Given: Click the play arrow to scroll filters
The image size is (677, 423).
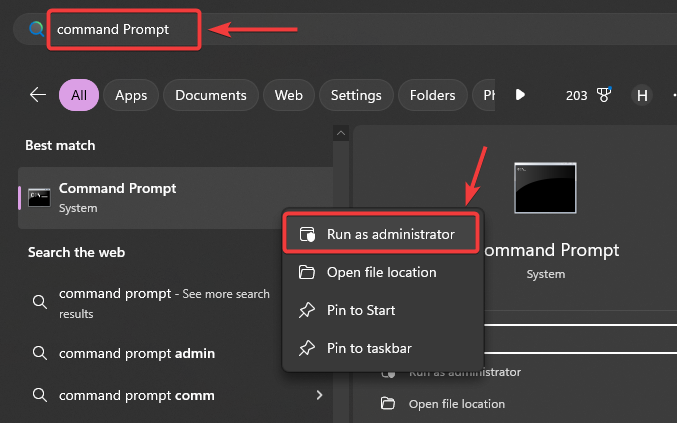Looking at the screenshot, I should [x=520, y=95].
